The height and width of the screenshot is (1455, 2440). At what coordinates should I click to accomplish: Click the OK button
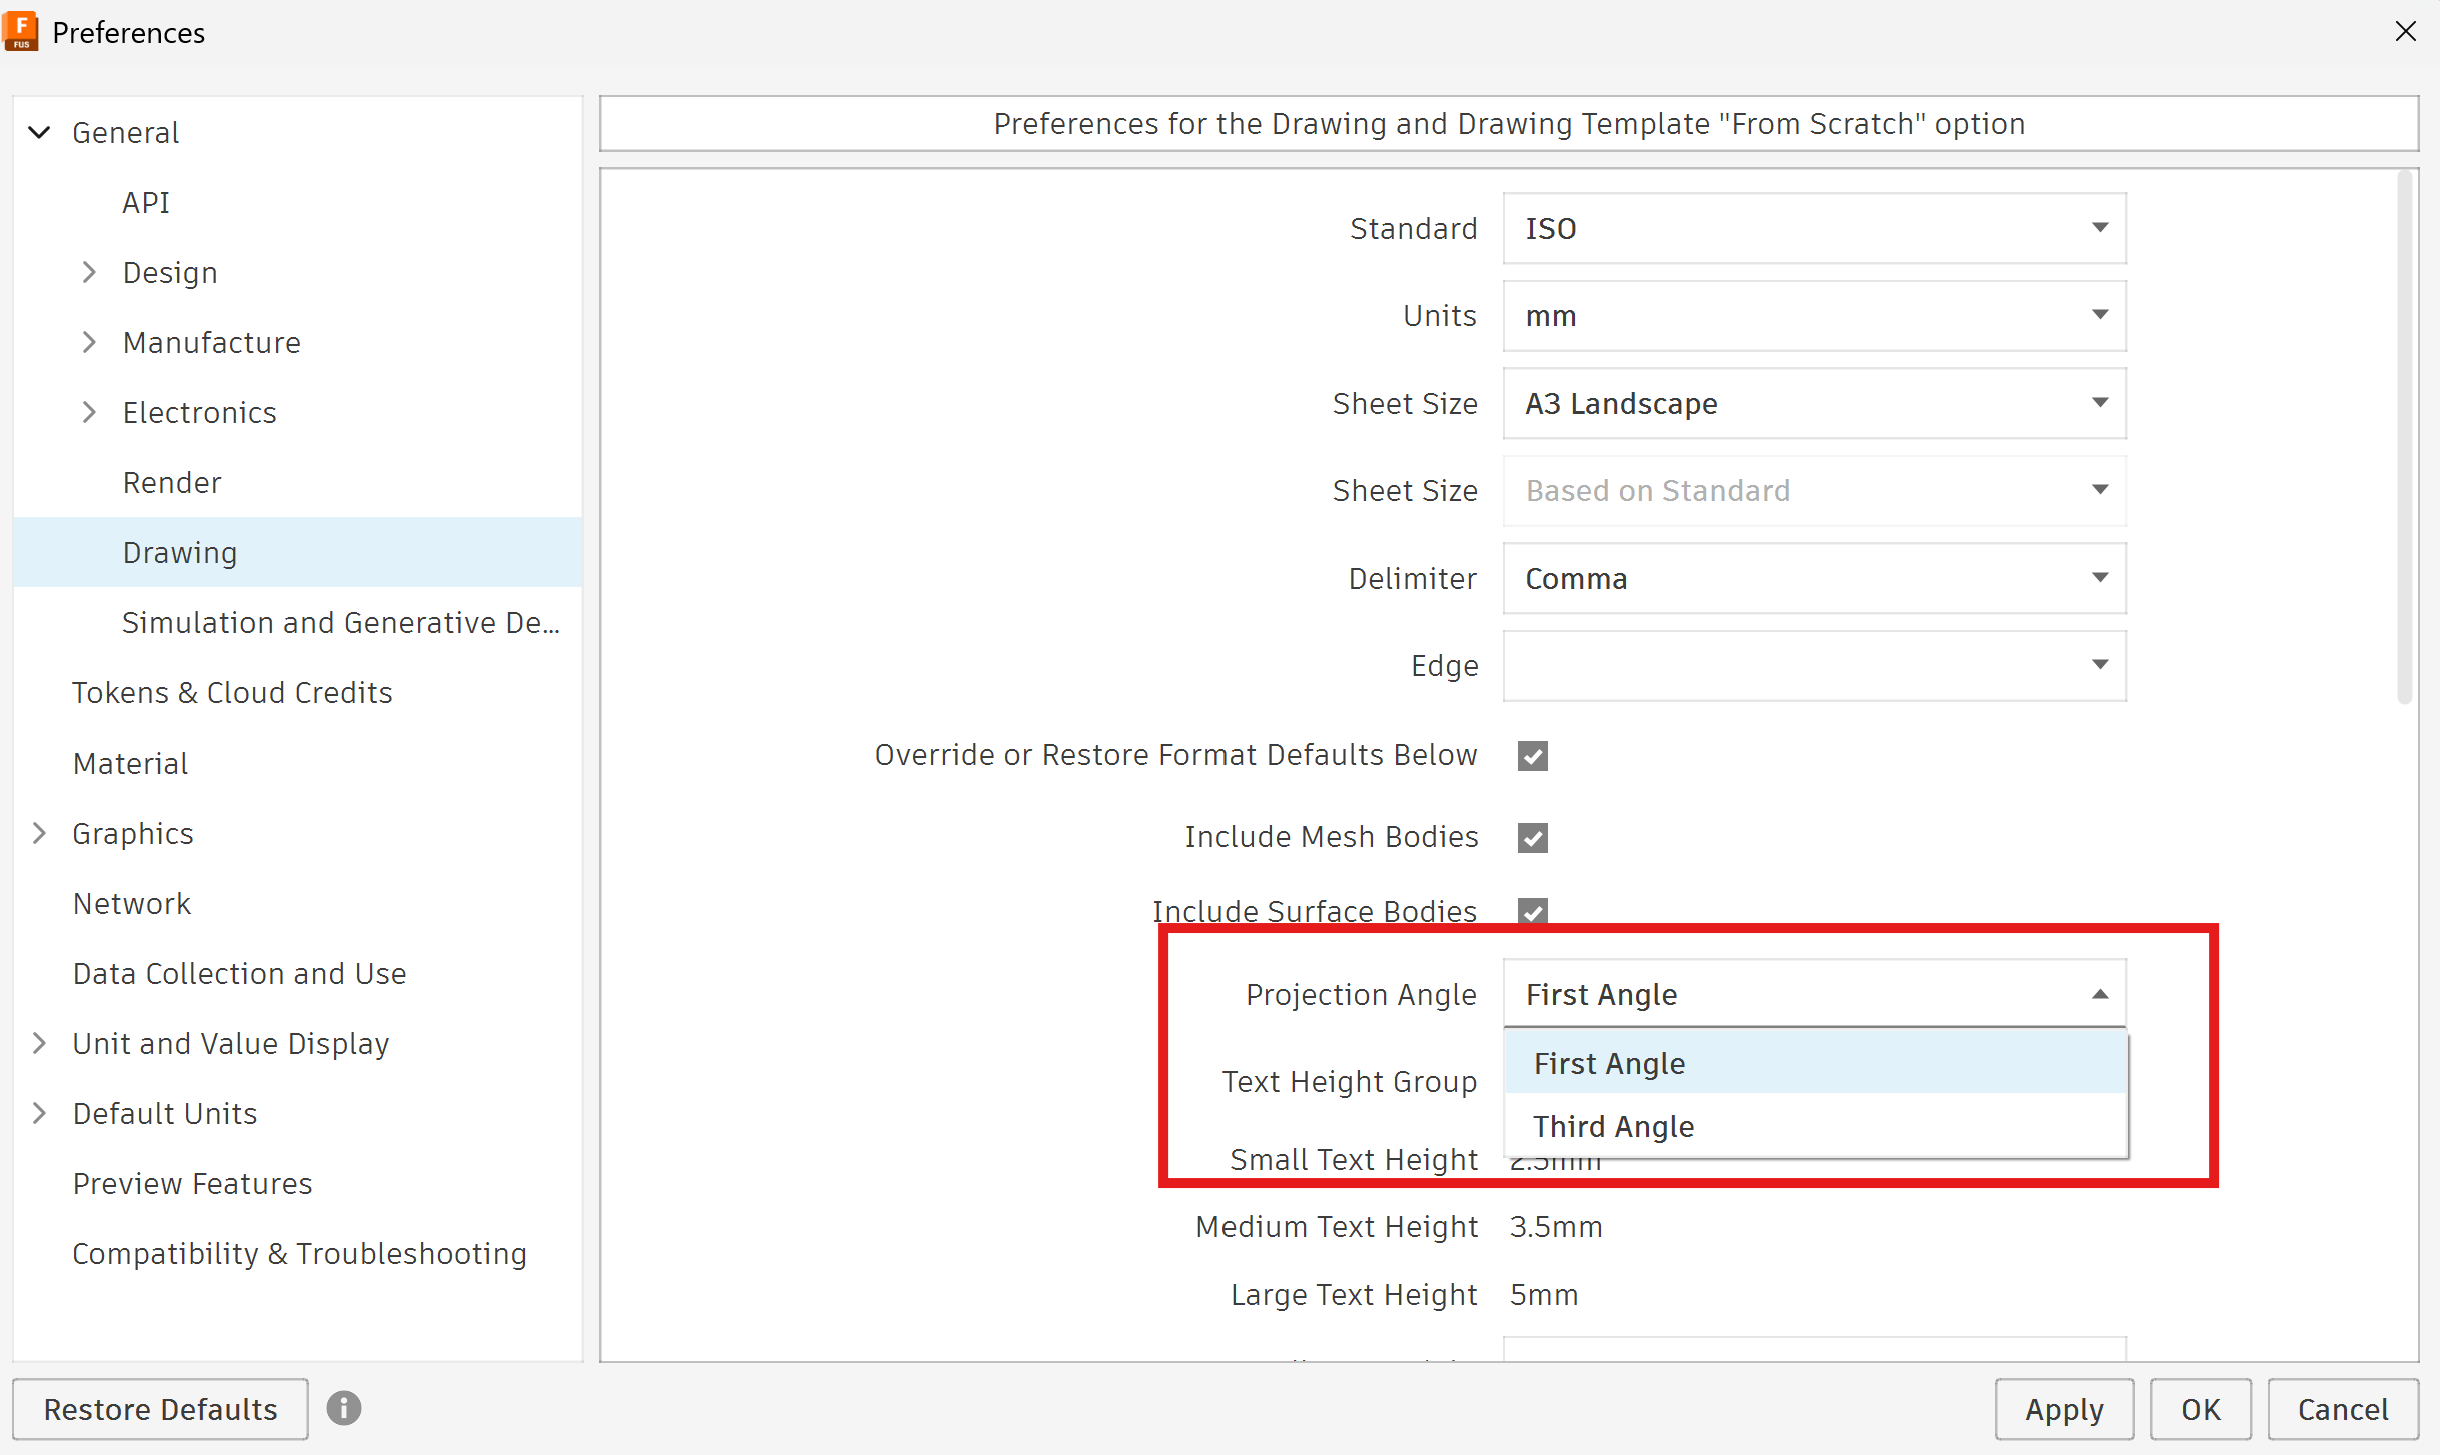point(2200,1409)
